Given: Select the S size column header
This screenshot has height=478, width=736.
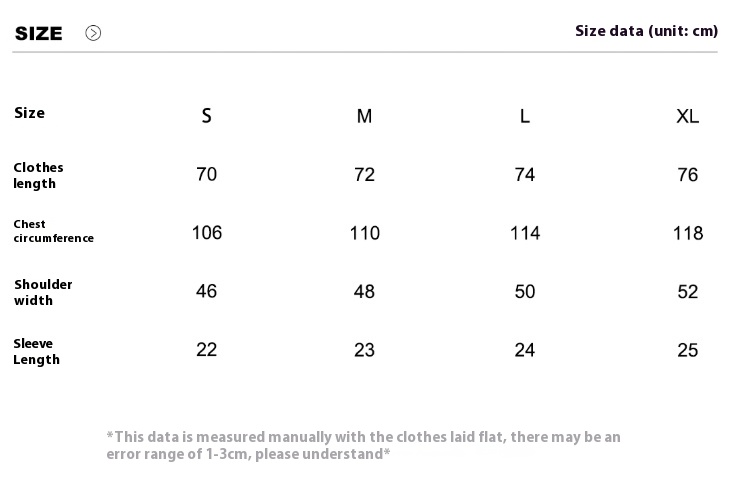Looking at the screenshot, I should tap(207, 116).
